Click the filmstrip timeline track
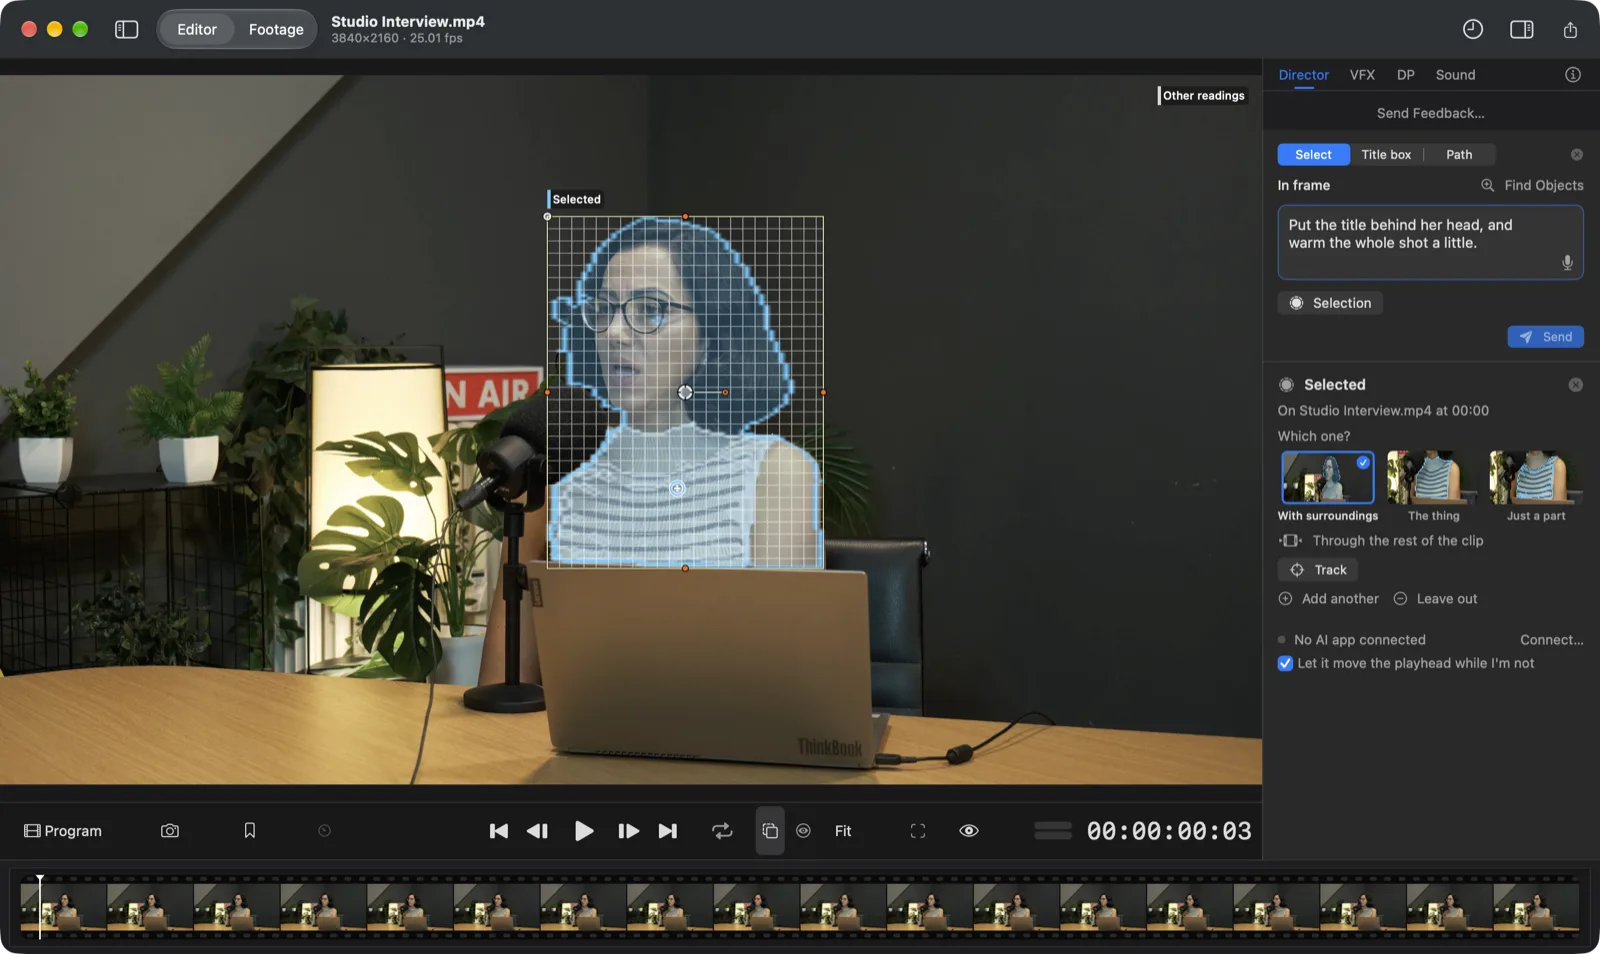This screenshot has height=954, width=1600. [800, 907]
